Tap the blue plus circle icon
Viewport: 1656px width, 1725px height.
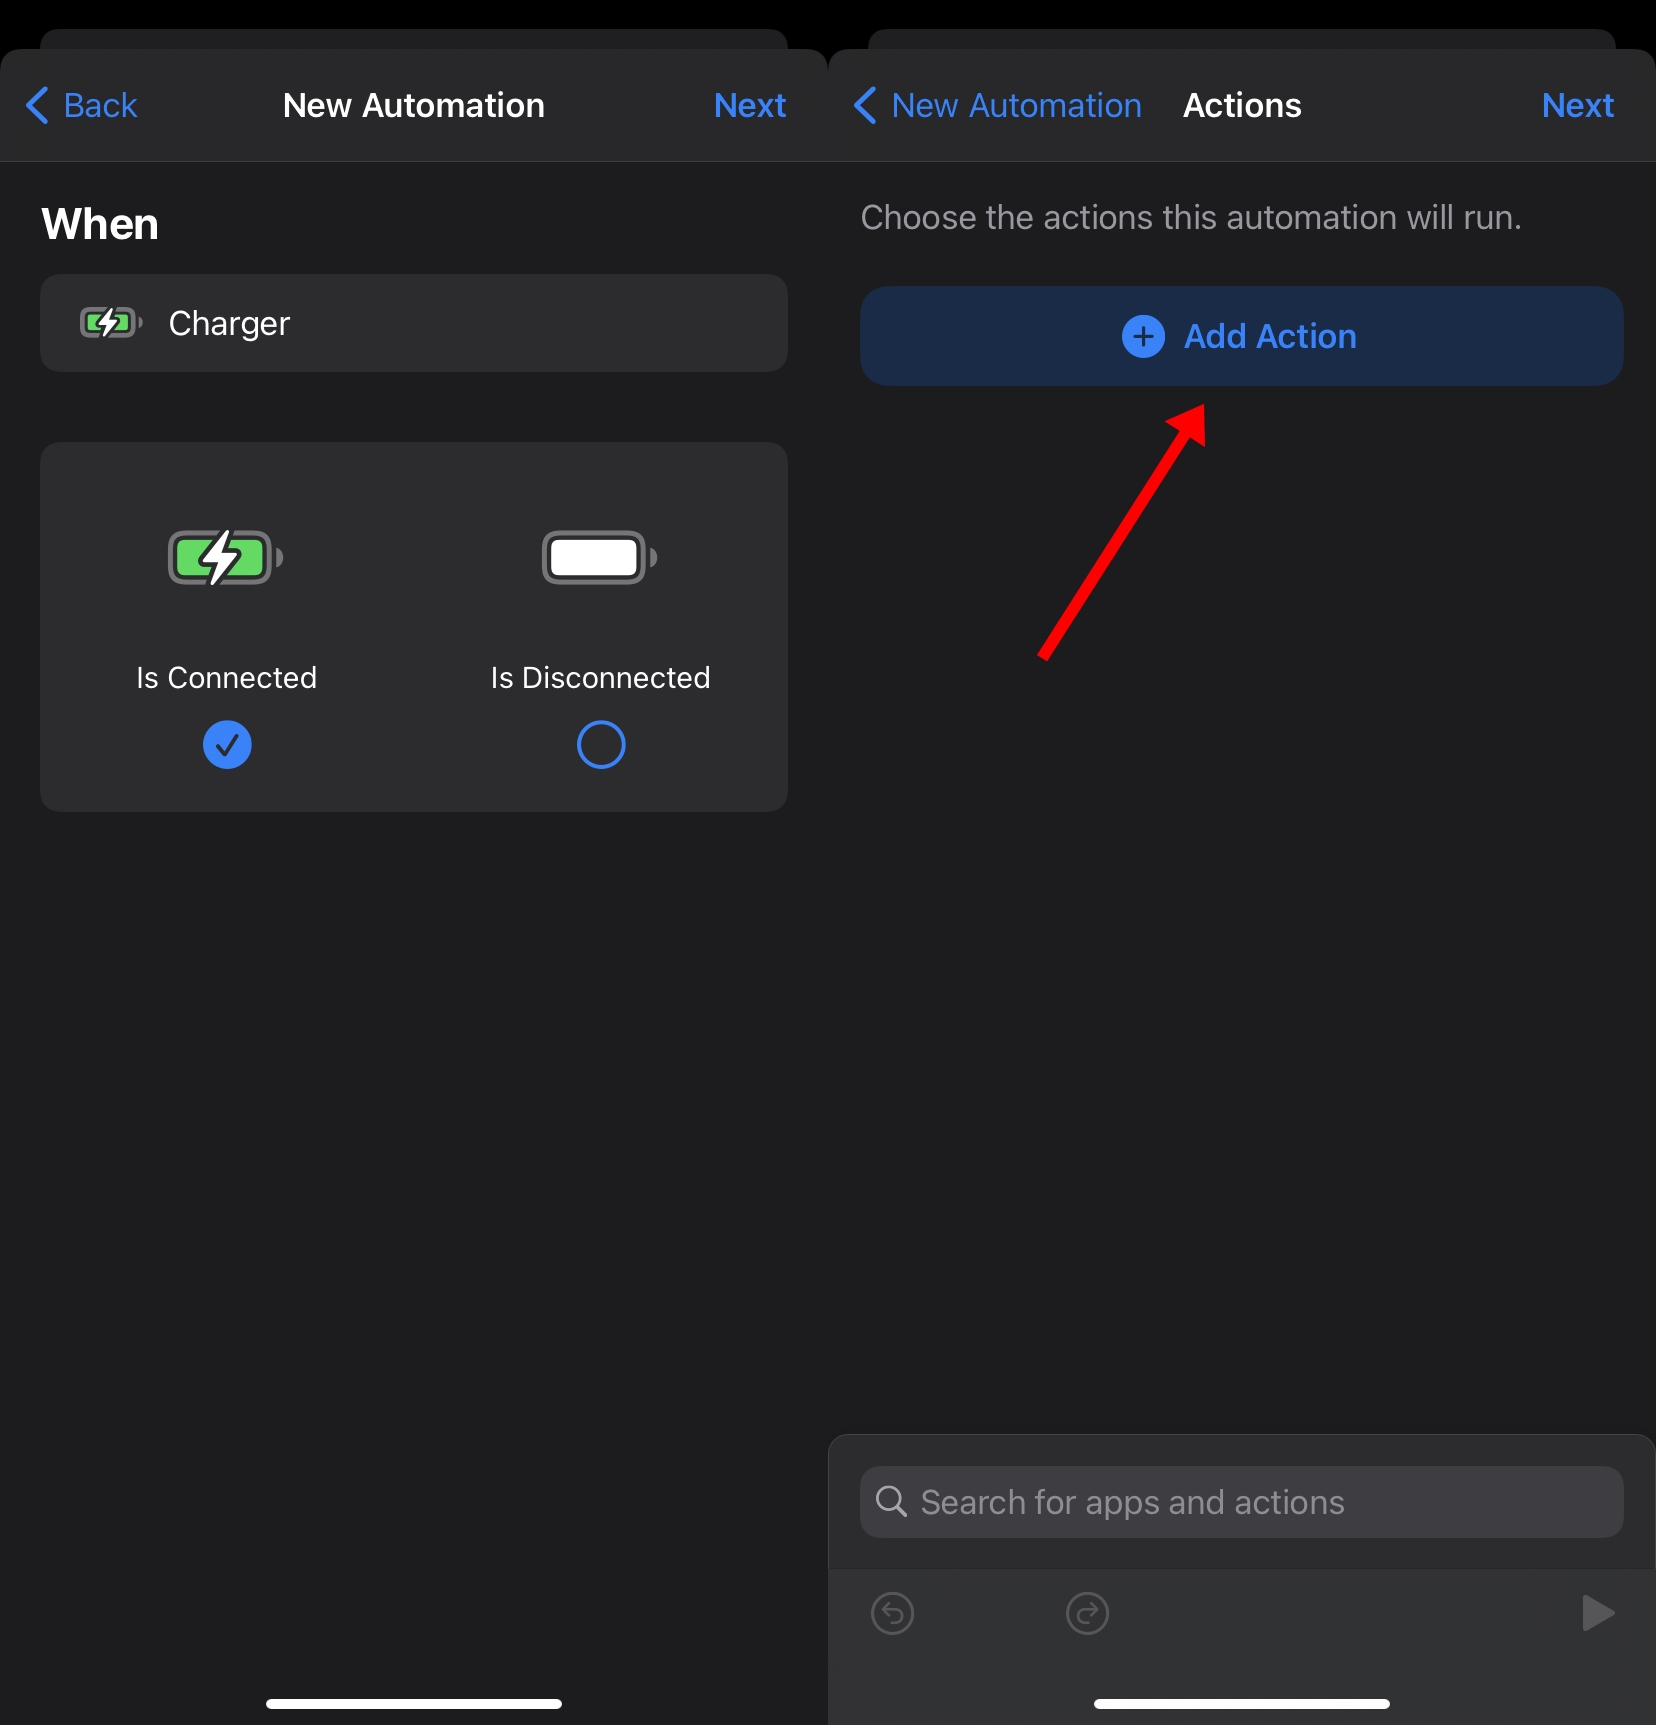coord(1143,336)
